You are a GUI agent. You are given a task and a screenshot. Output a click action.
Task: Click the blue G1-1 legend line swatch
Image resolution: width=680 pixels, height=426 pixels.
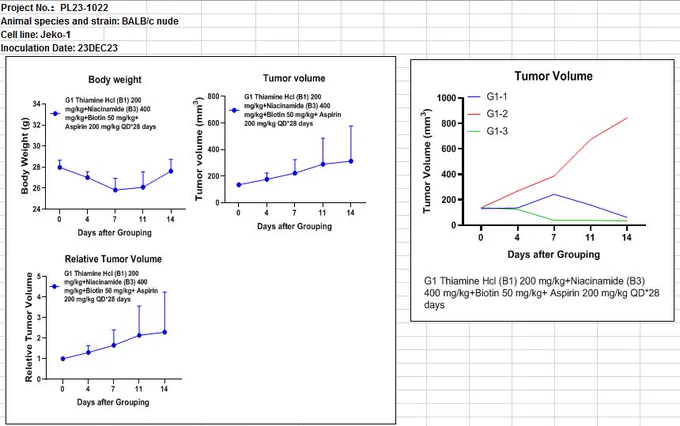click(474, 97)
